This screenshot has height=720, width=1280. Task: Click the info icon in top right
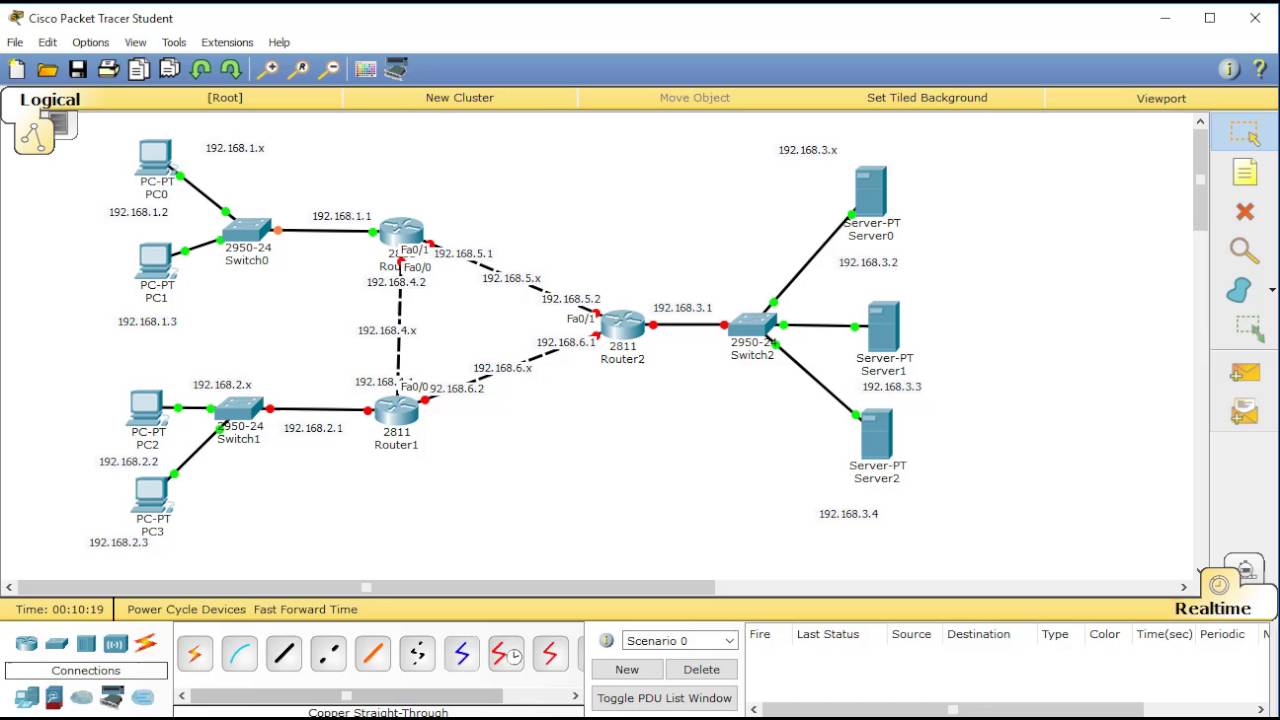[1229, 69]
